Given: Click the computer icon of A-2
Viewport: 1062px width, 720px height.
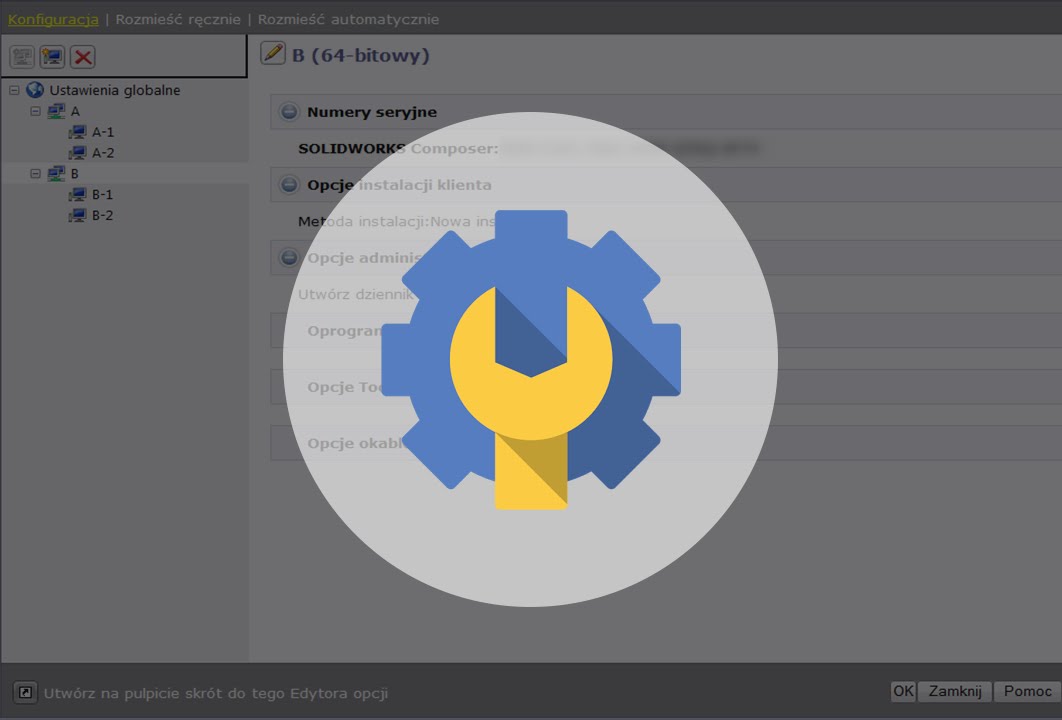Looking at the screenshot, I should (77, 152).
